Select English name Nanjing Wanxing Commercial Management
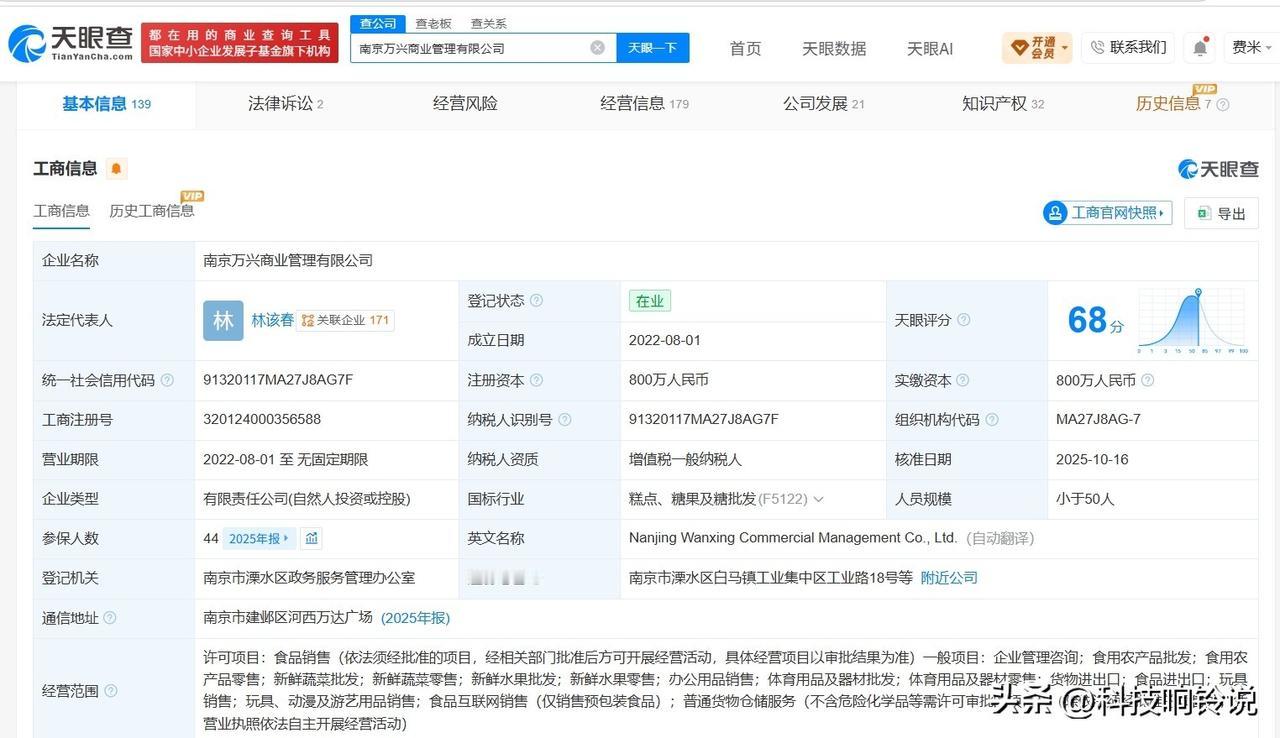The width and height of the screenshot is (1280, 738). [793, 538]
